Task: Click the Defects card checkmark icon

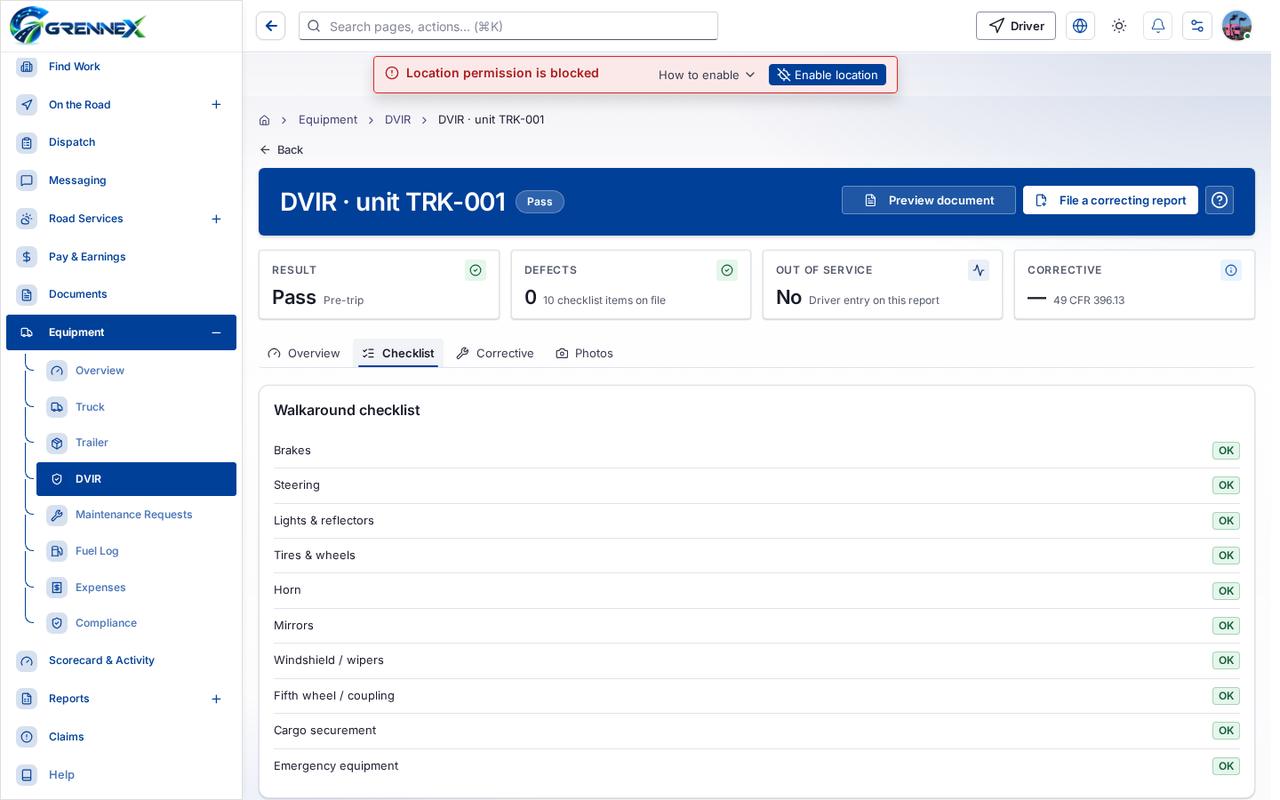Action: tap(727, 270)
